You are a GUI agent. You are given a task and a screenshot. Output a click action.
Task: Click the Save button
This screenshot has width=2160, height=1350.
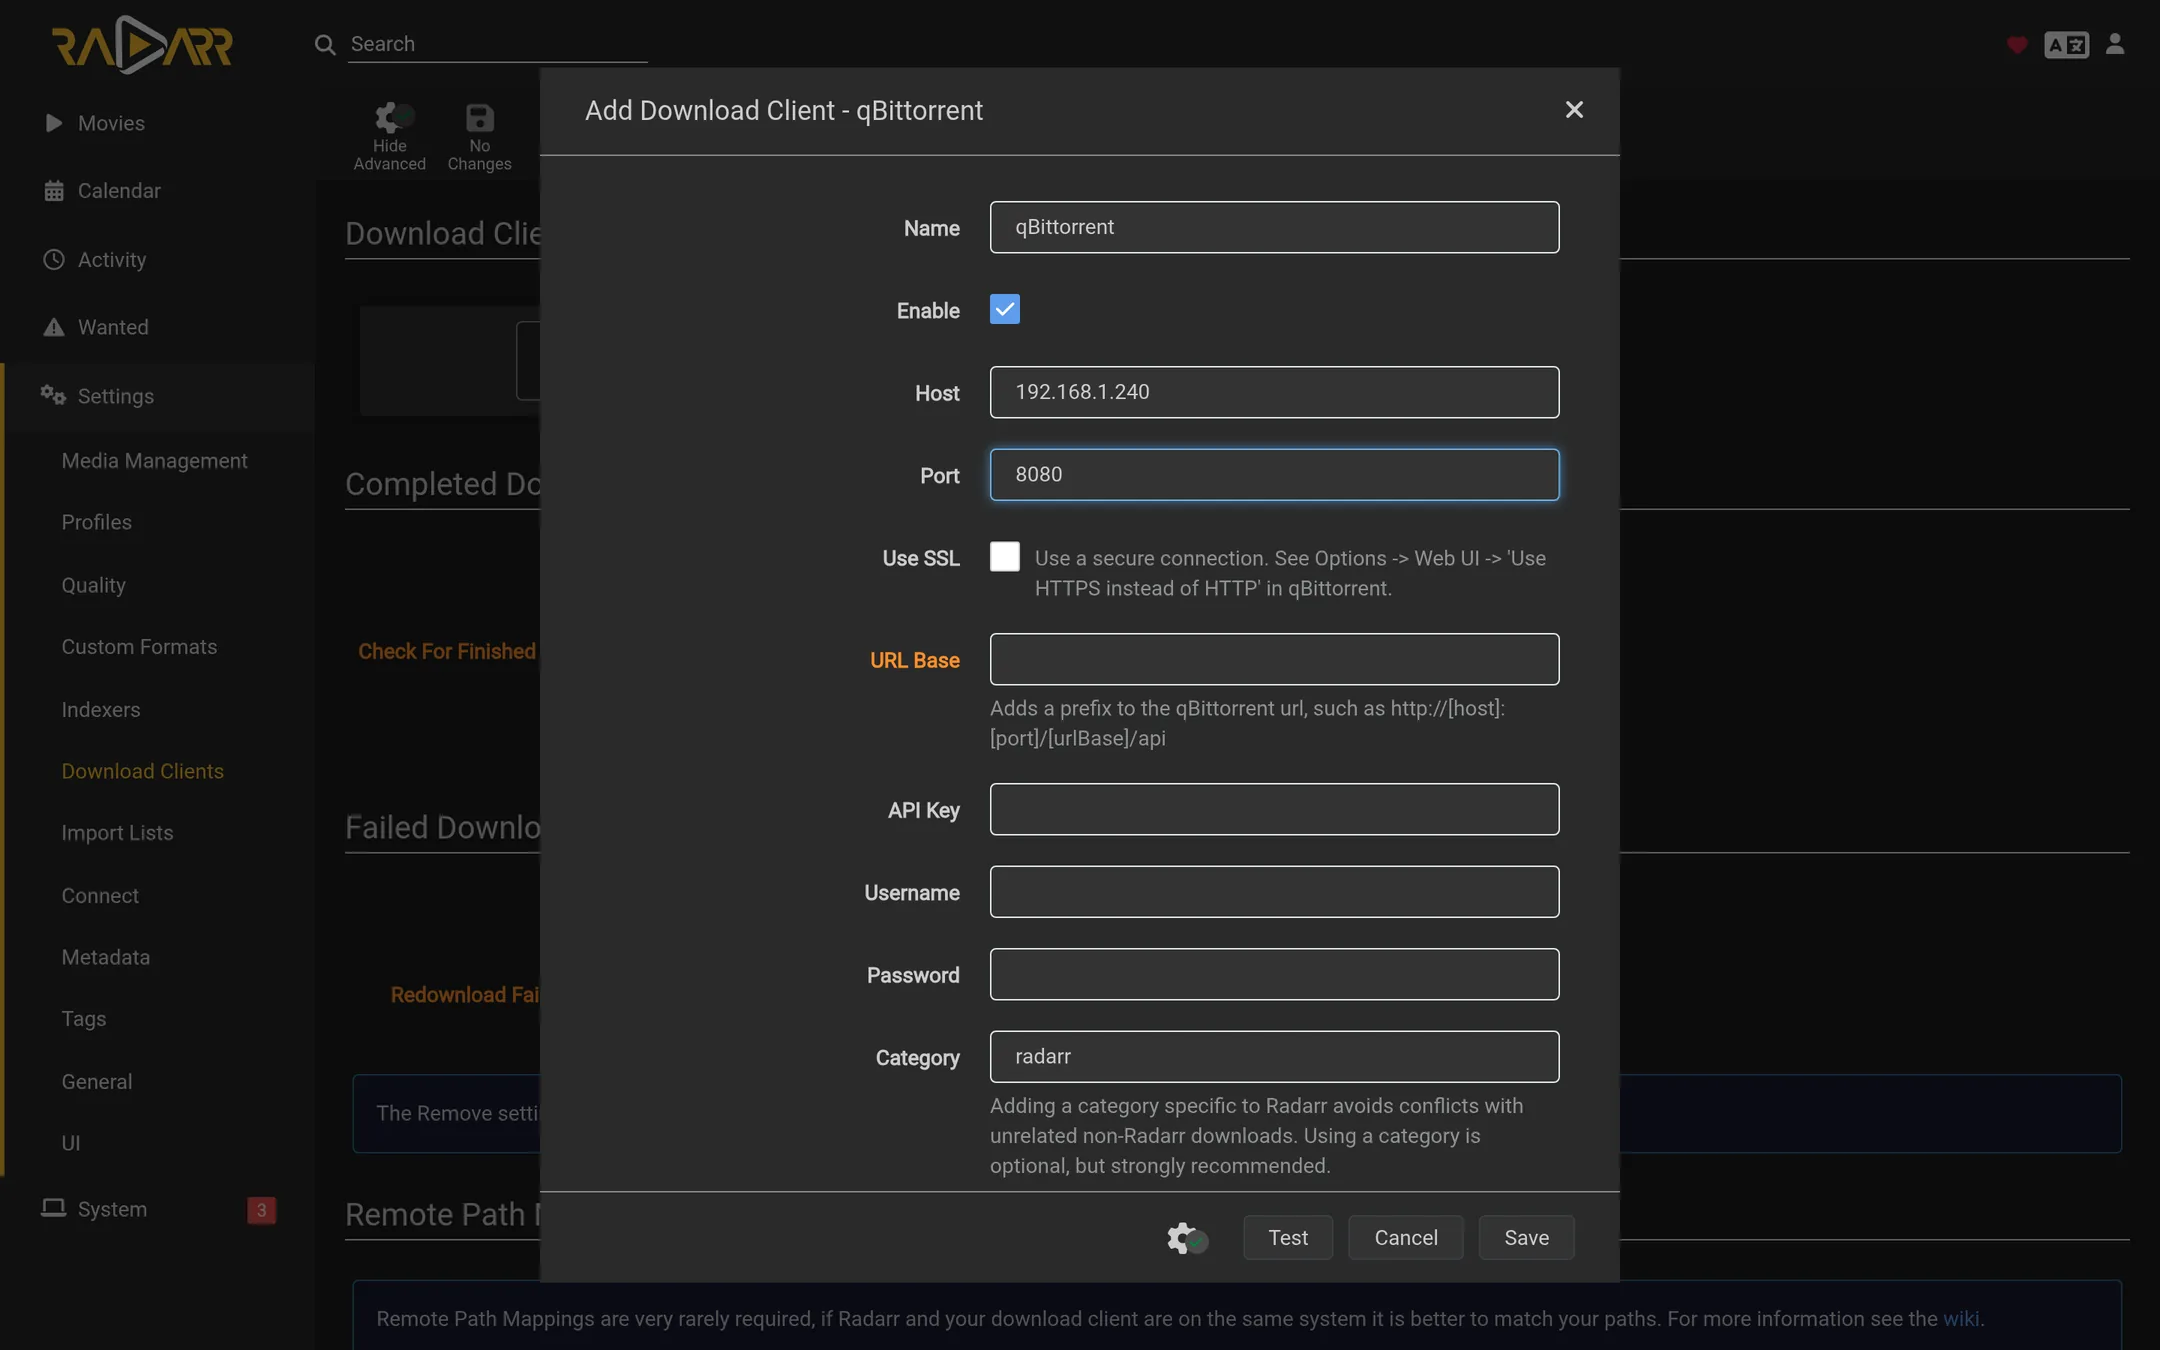click(1527, 1238)
